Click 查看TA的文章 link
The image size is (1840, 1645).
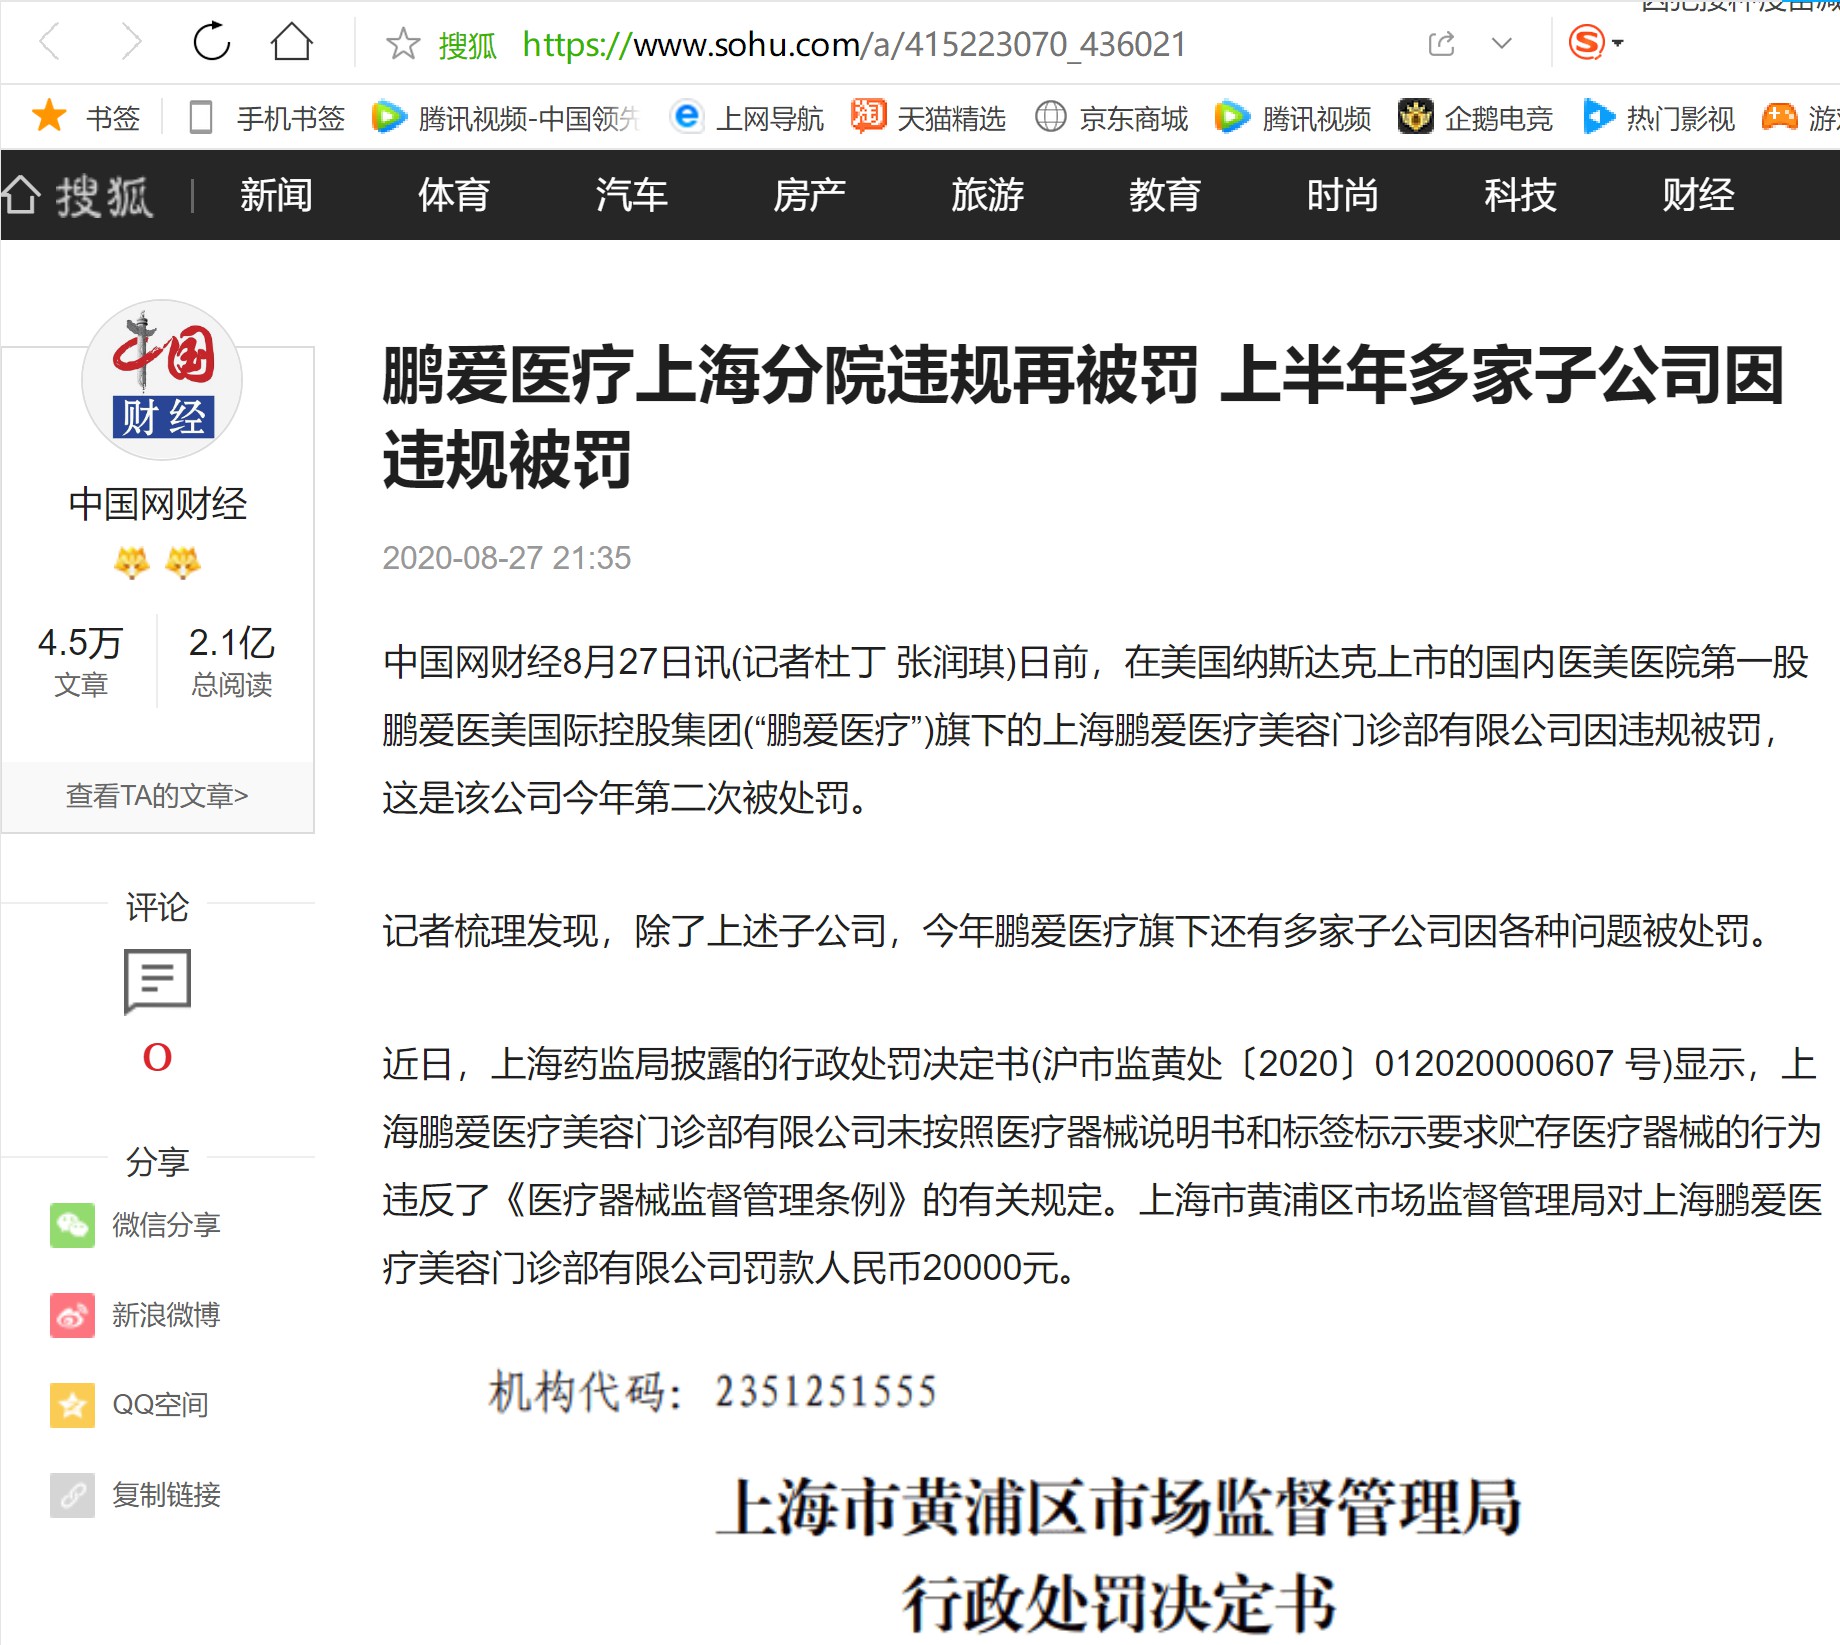157,796
